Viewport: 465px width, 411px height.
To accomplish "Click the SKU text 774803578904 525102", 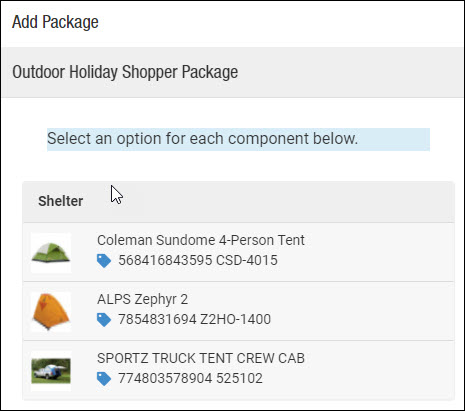I will pos(190,378).
